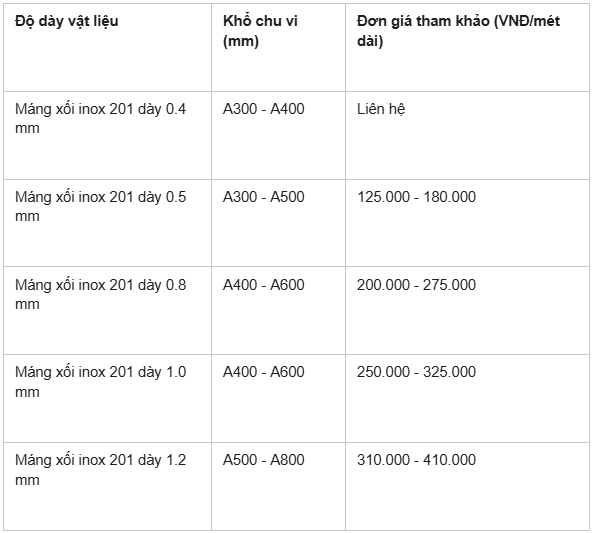
Task: Click the 'Độ dày vật liệu' column header
Action: point(107,48)
